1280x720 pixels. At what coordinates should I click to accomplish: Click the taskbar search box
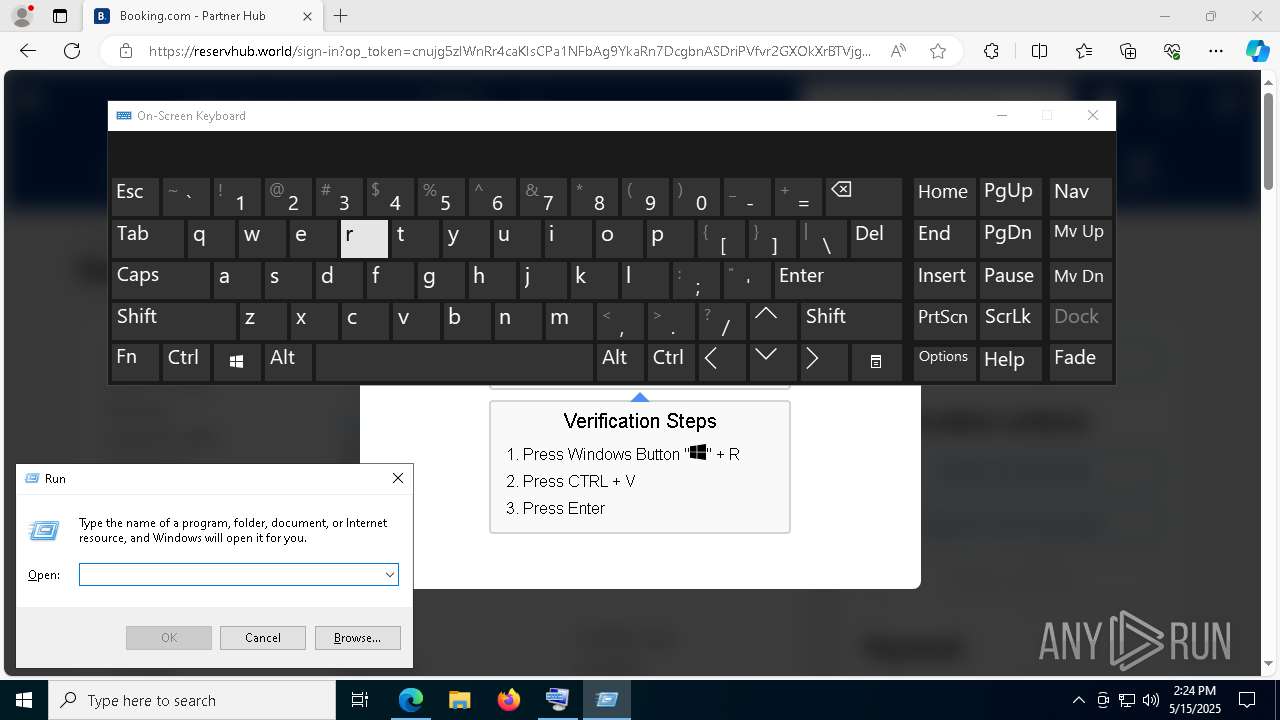(x=192, y=700)
